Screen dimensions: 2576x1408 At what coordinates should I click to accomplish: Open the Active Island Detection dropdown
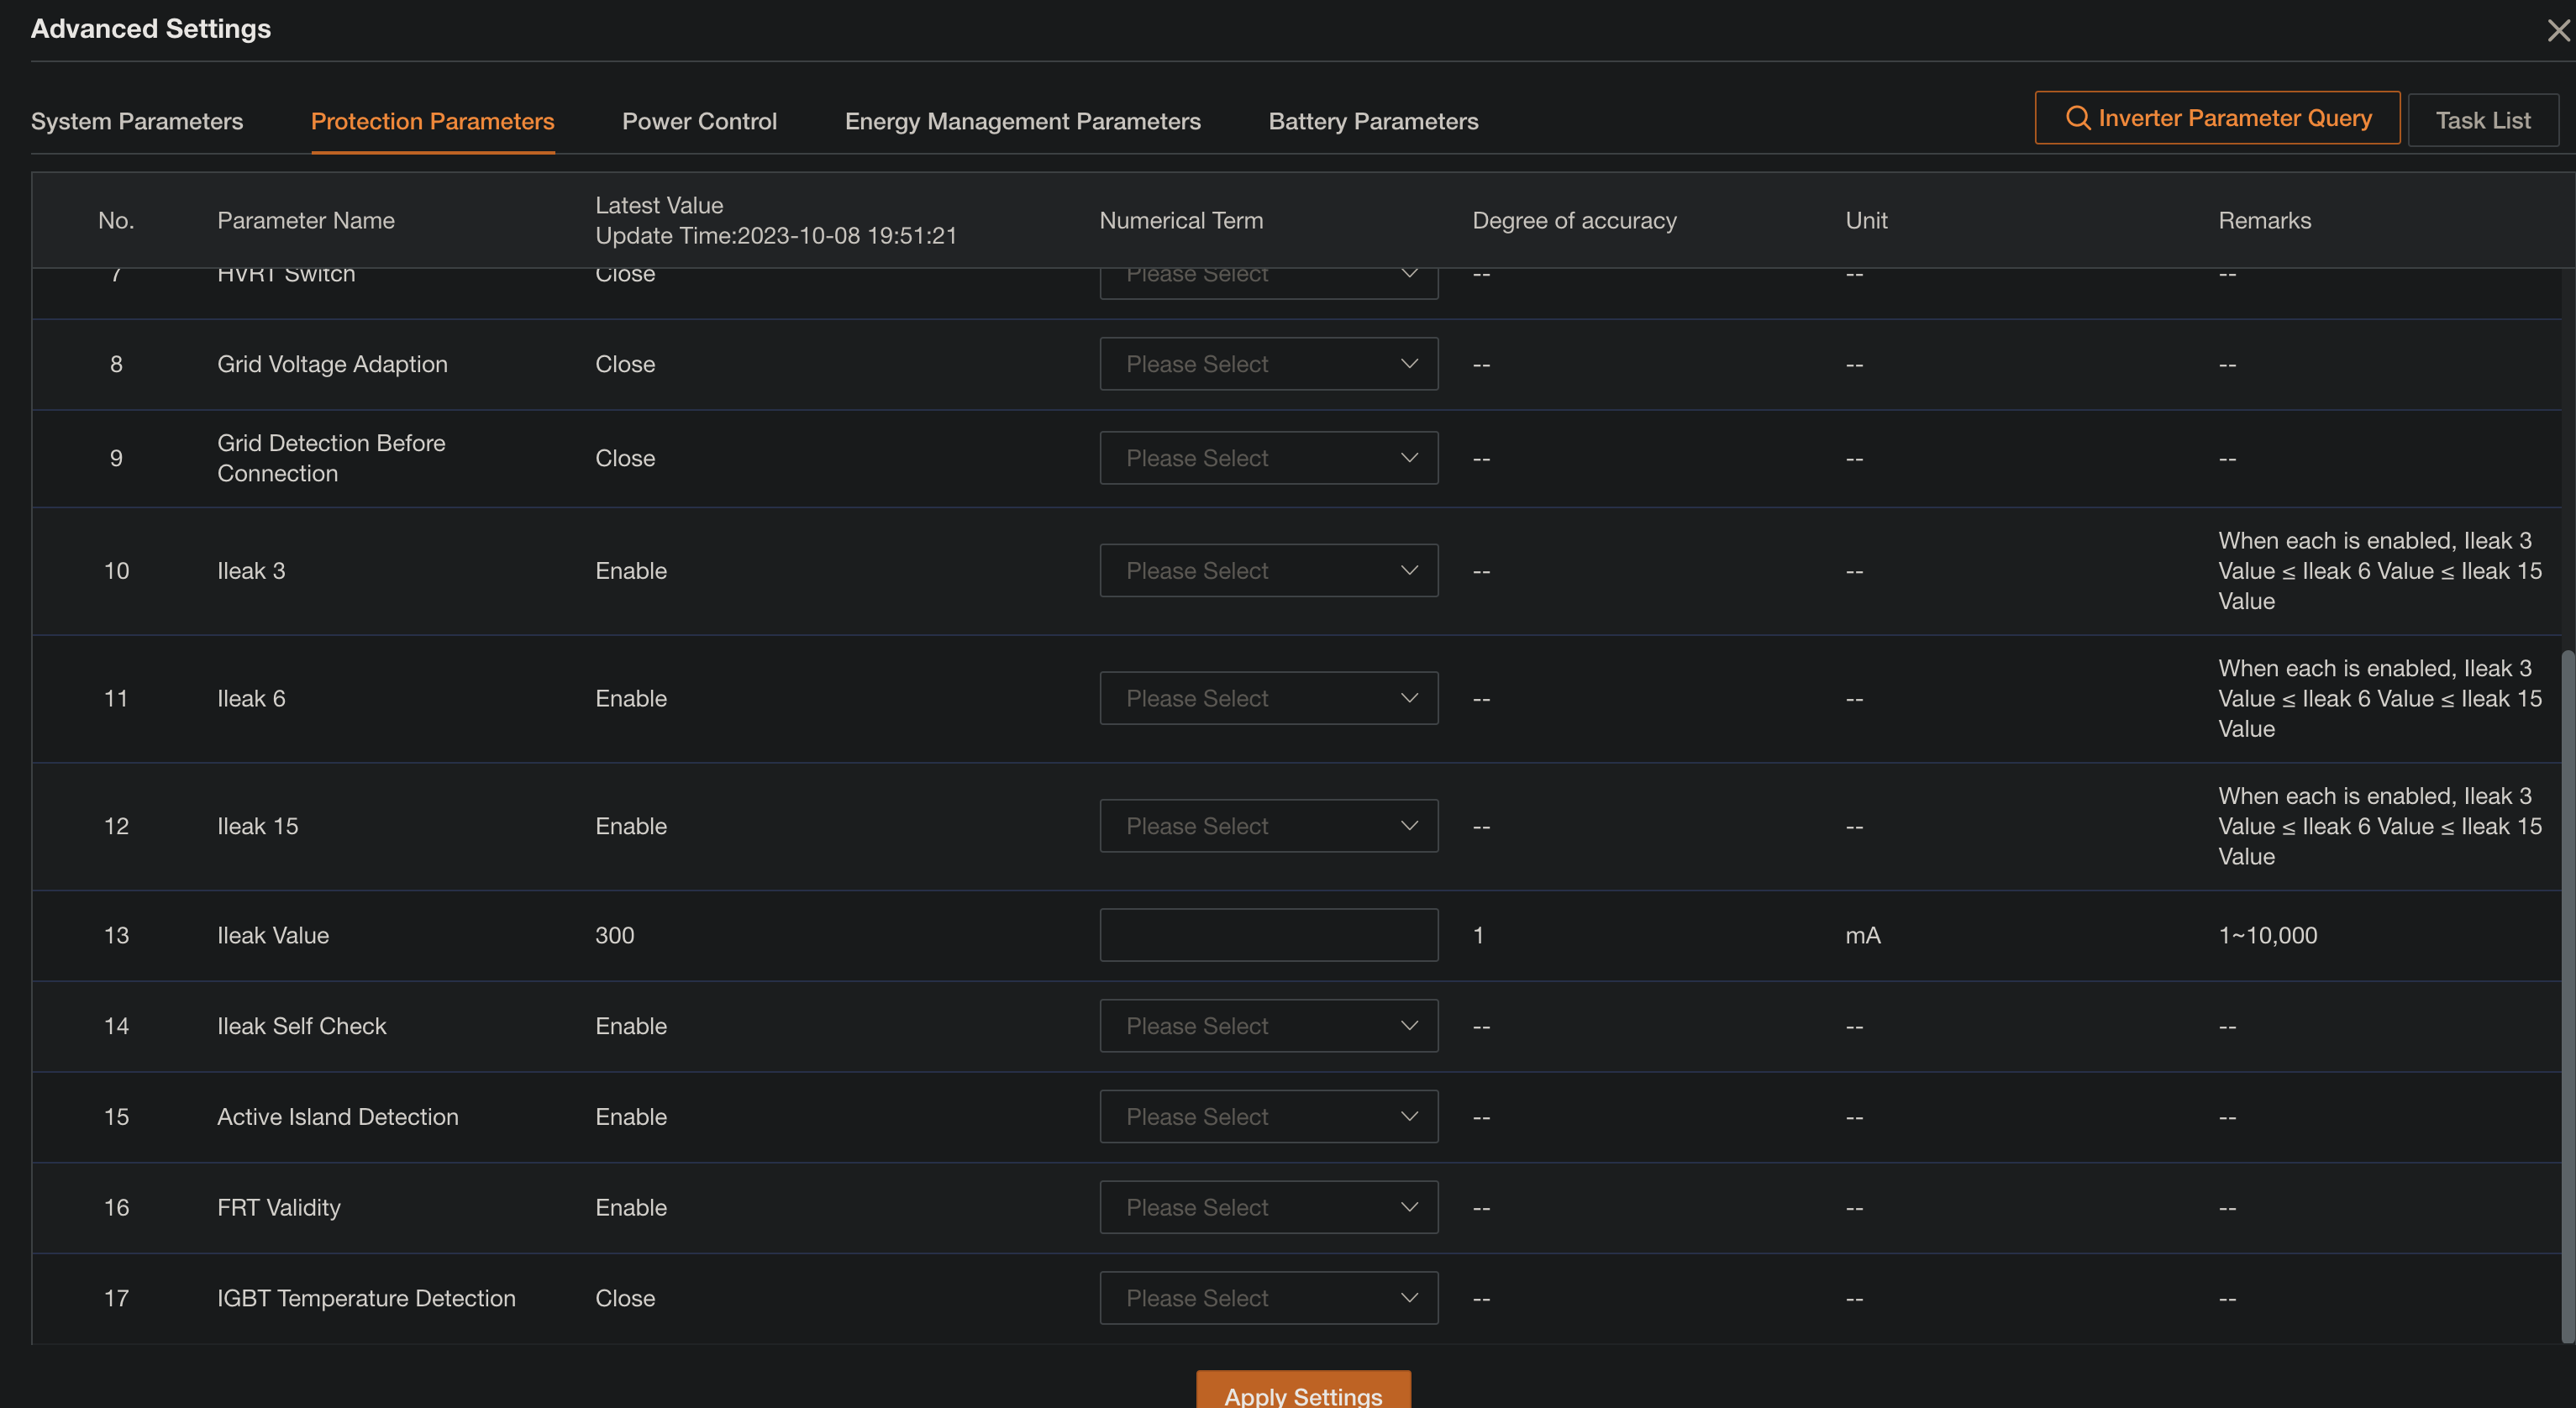pos(1267,1116)
